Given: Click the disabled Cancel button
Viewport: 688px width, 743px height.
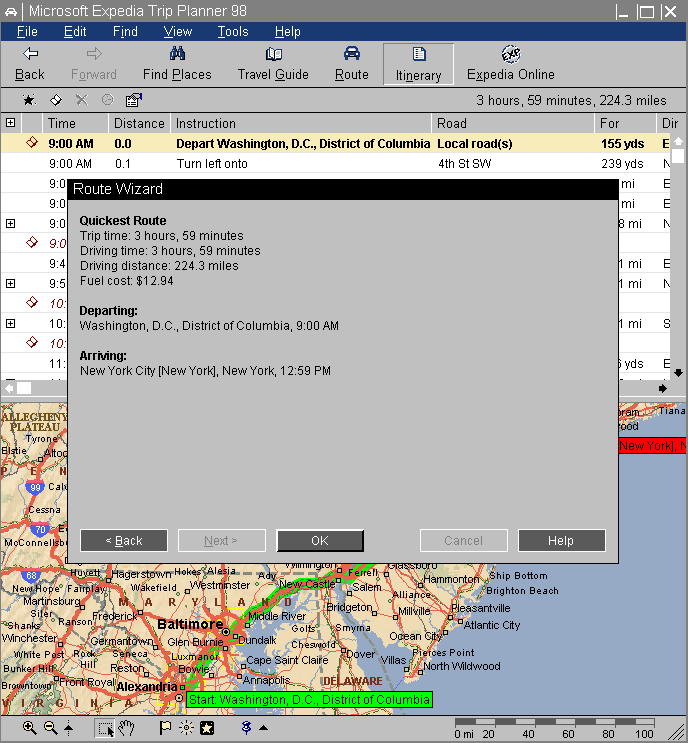Looking at the screenshot, I should tap(463, 541).
